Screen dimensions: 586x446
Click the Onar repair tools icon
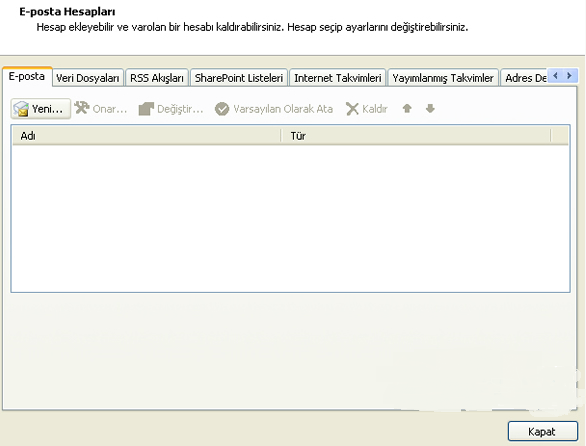82,108
